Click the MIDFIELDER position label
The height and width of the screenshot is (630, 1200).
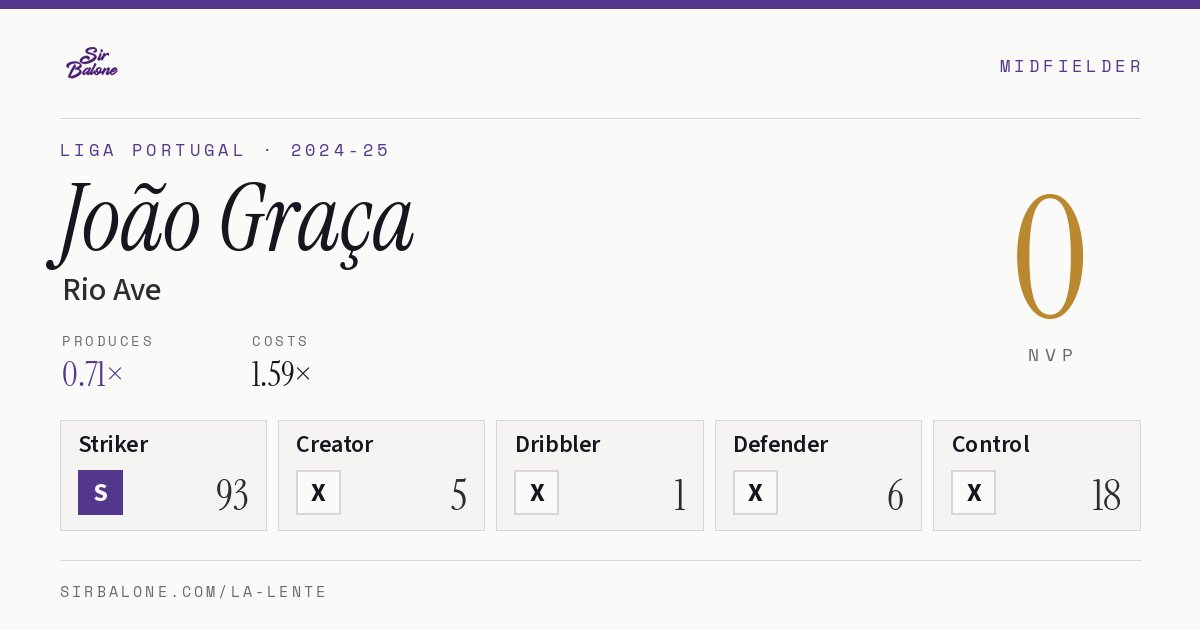1071,66
